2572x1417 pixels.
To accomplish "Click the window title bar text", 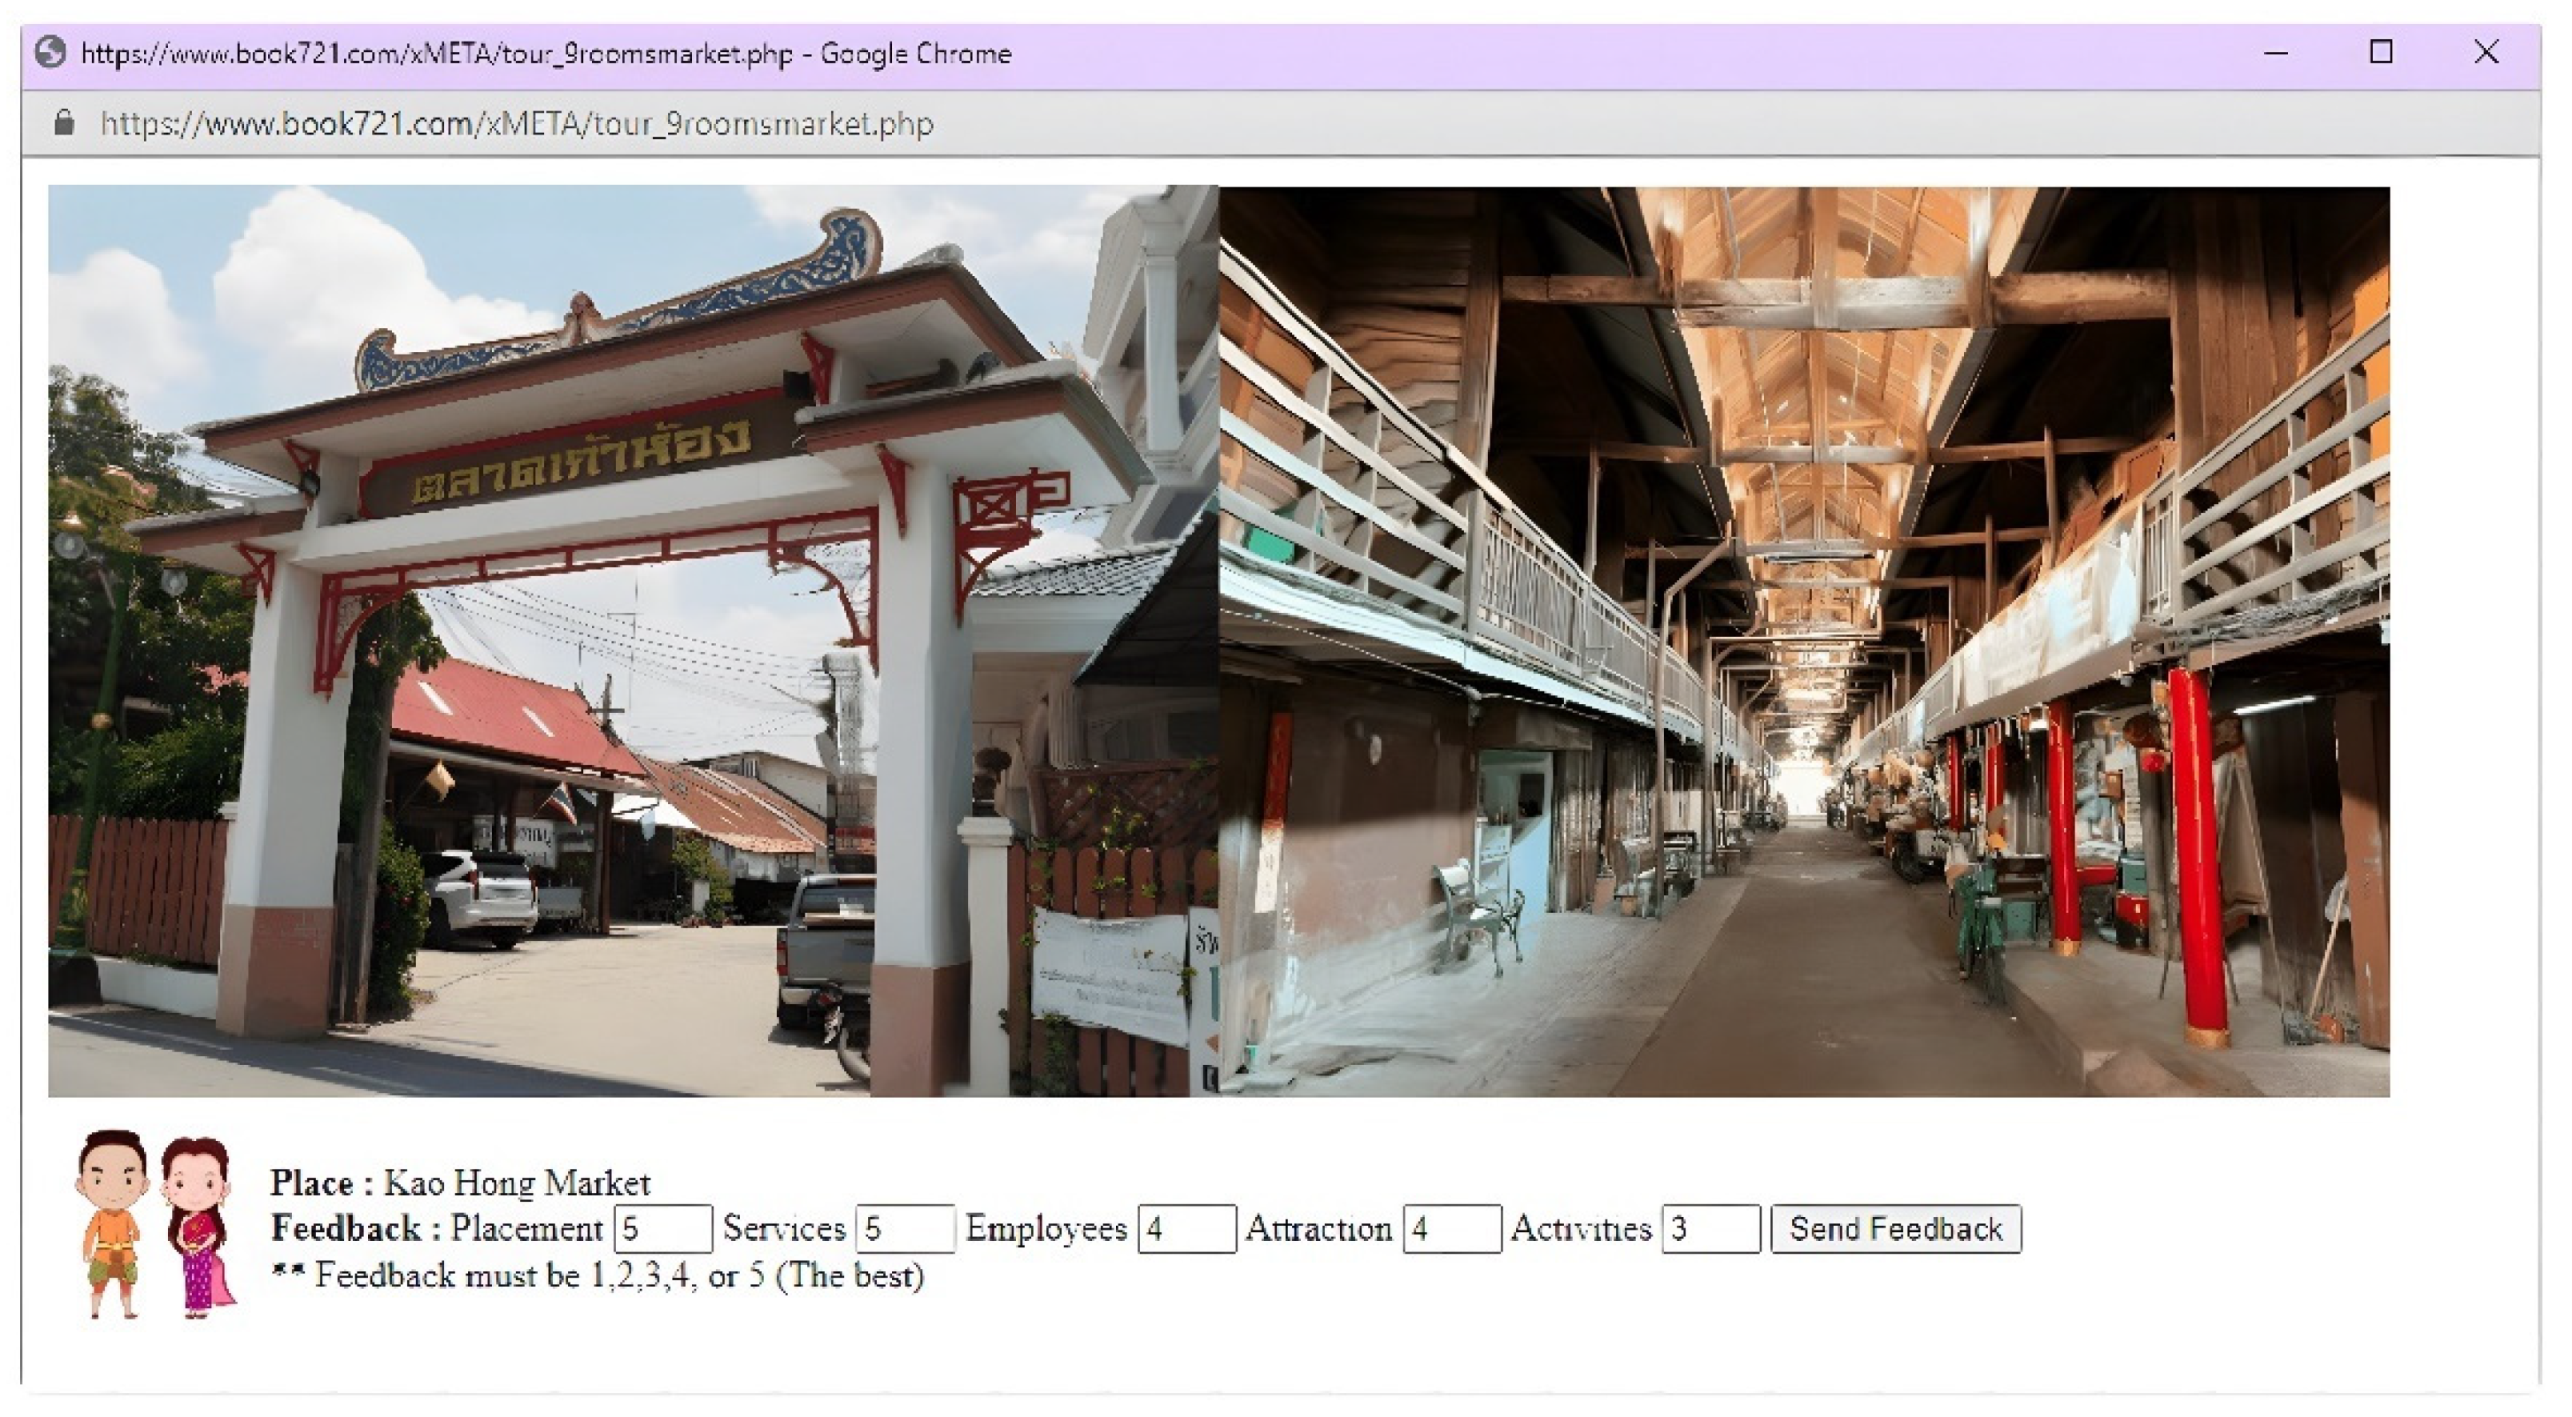I will tap(546, 53).
